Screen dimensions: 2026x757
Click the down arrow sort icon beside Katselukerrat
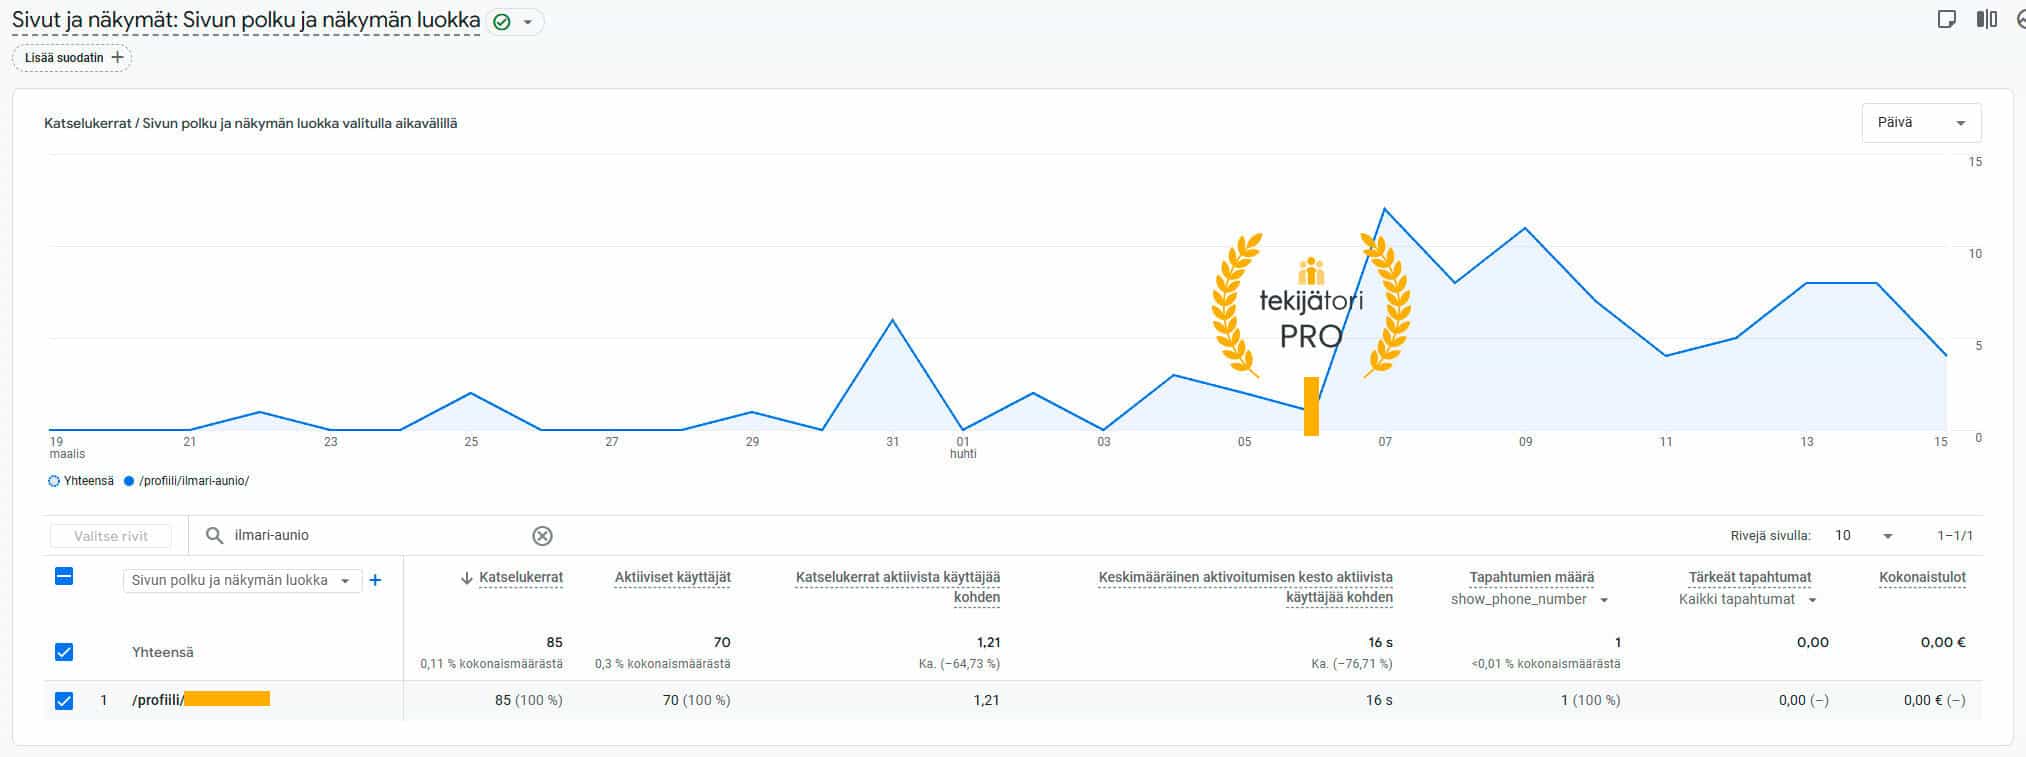(x=466, y=578)
